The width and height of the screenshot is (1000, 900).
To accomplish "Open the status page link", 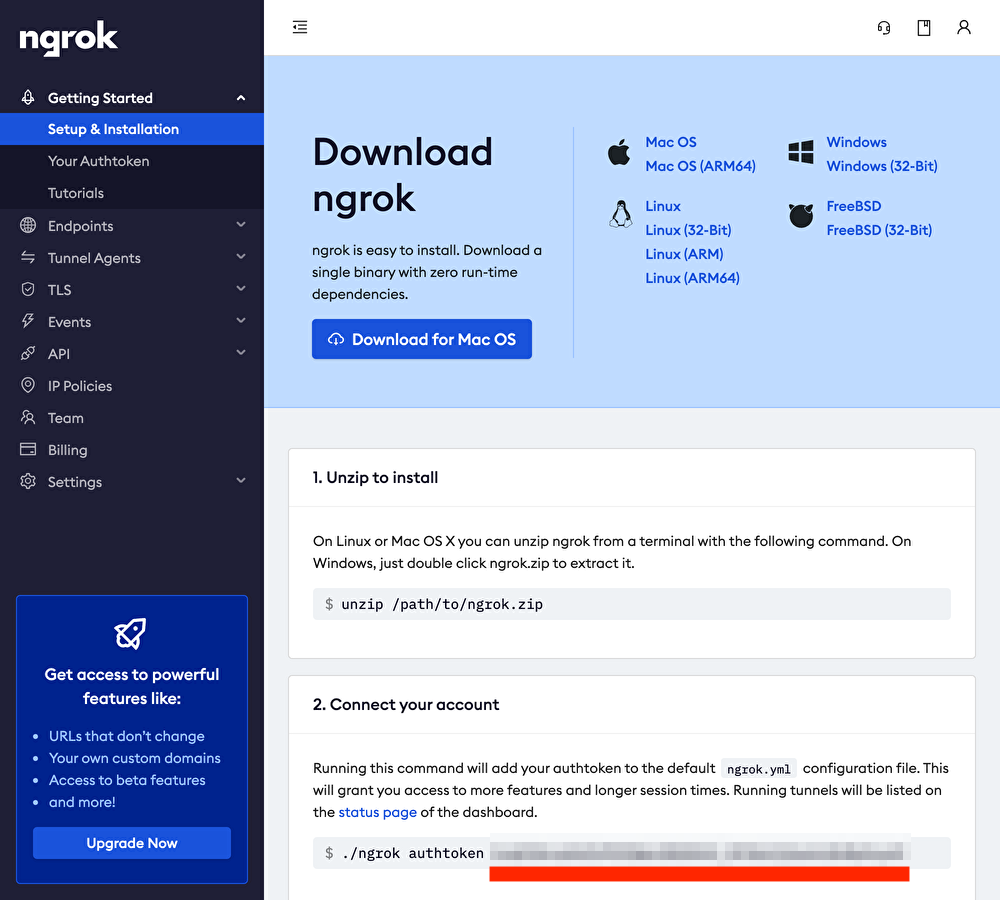I will click(x=378, y=812).
